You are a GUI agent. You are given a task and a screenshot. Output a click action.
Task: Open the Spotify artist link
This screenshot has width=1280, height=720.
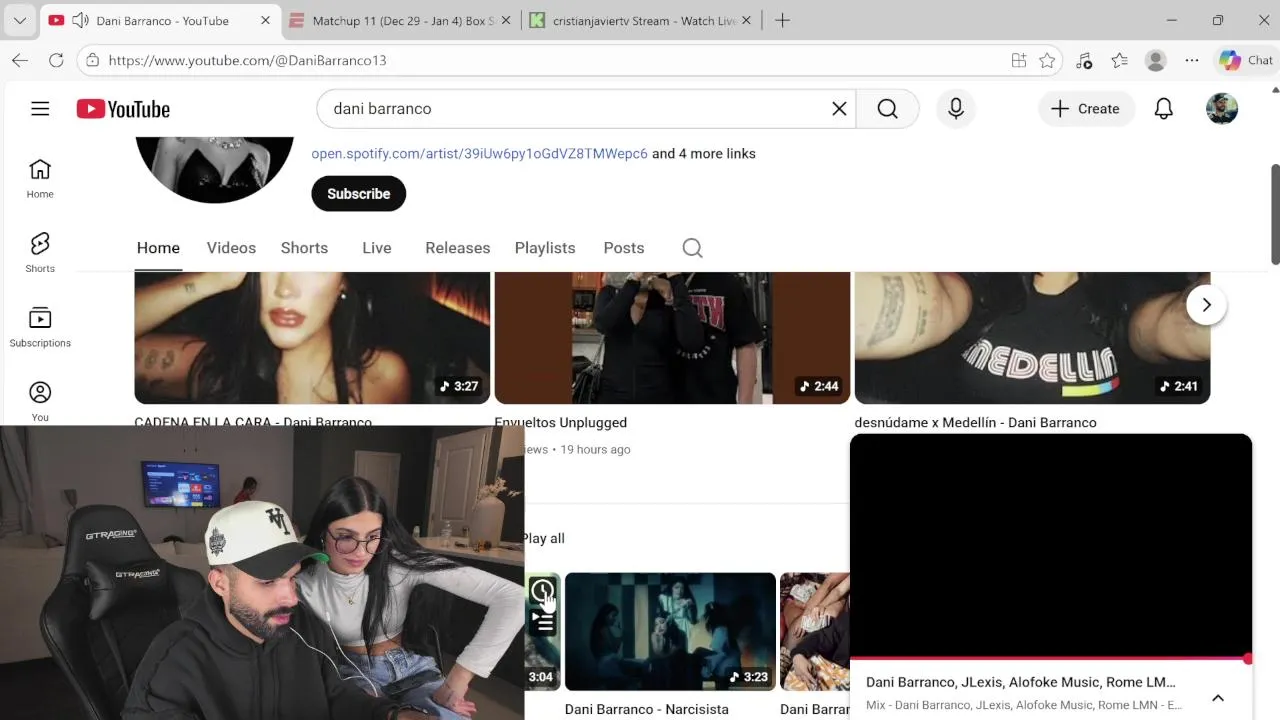click(479, 154)
